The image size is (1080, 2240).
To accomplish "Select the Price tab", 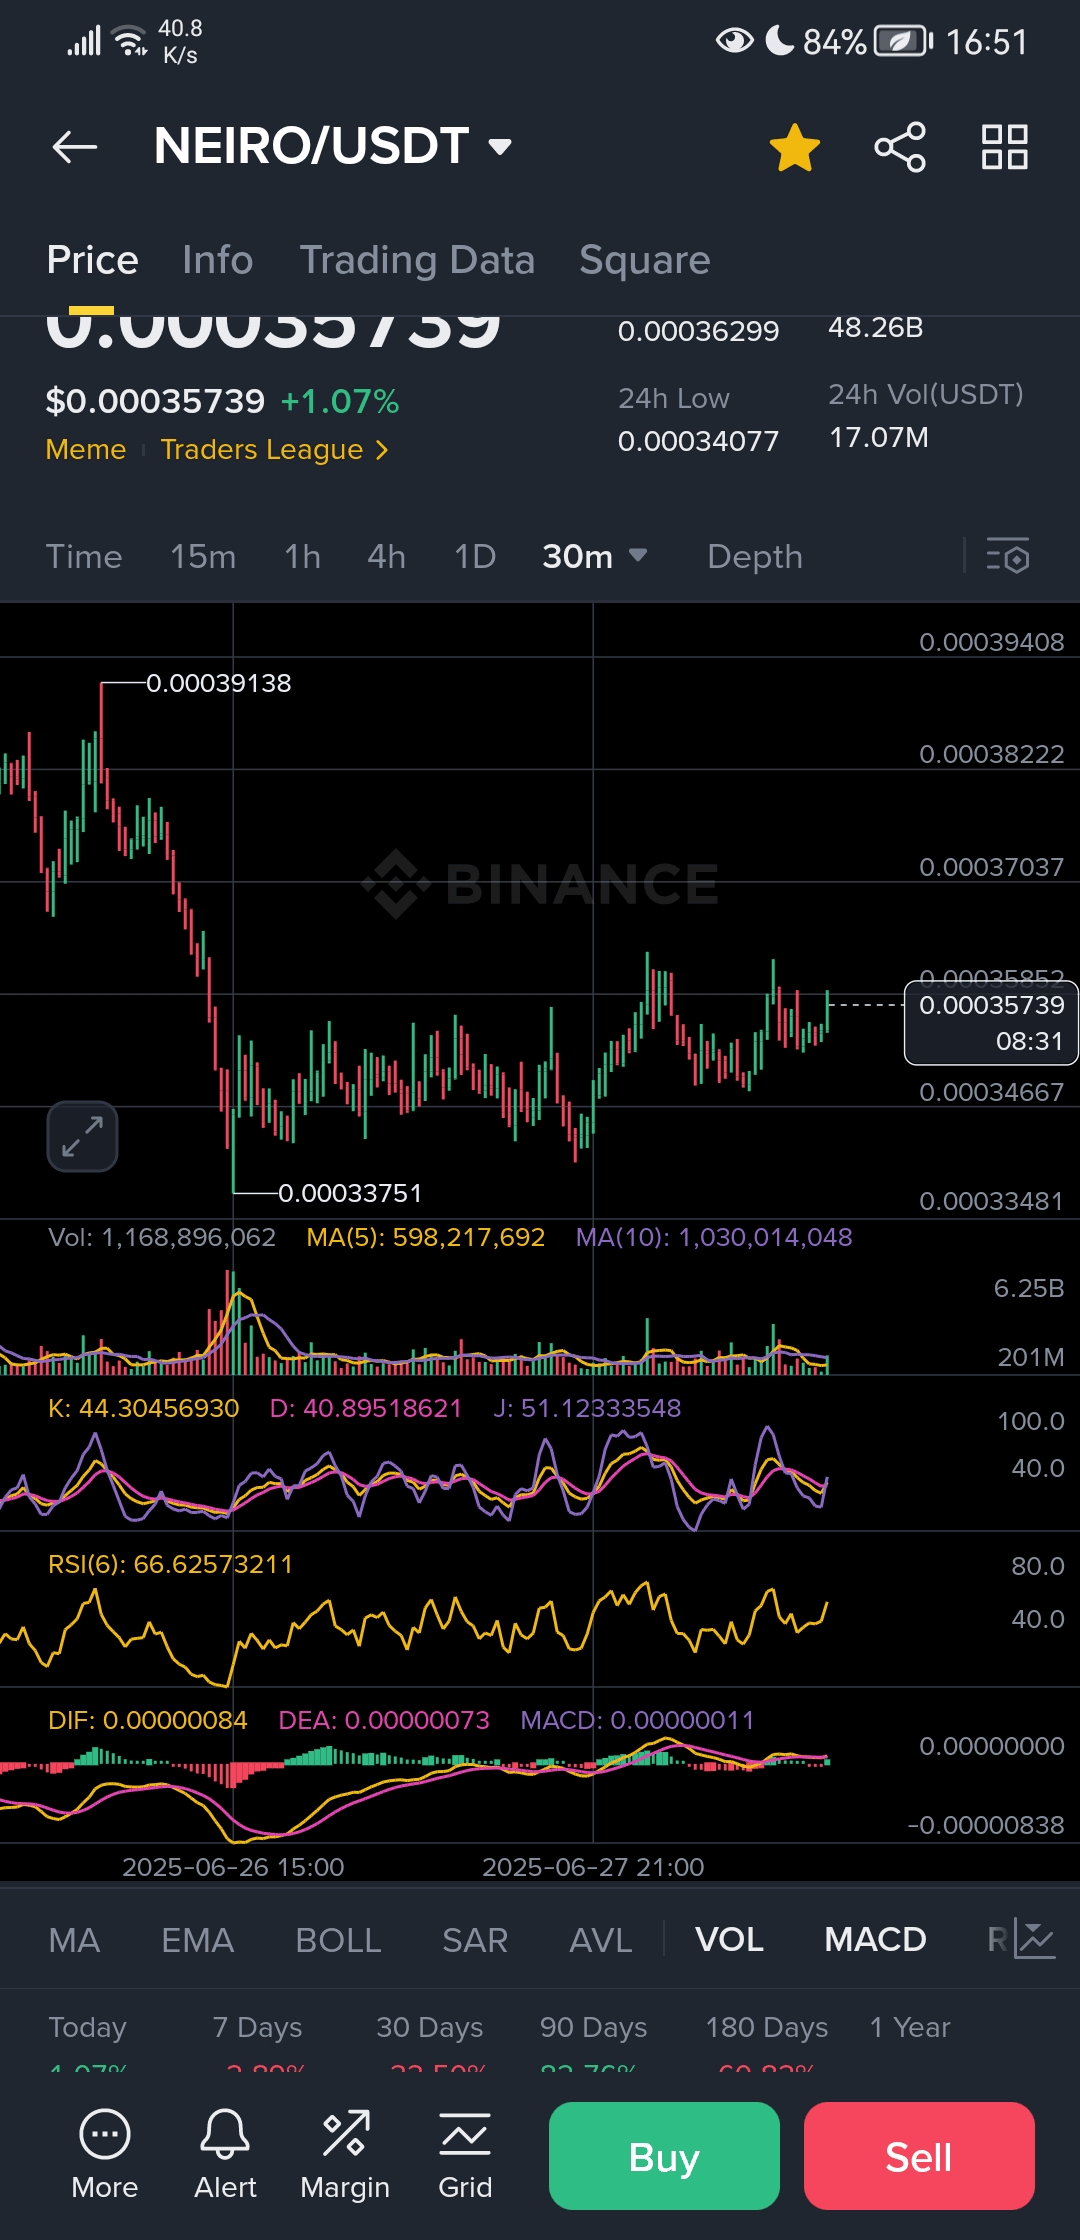I will [93, 260].
